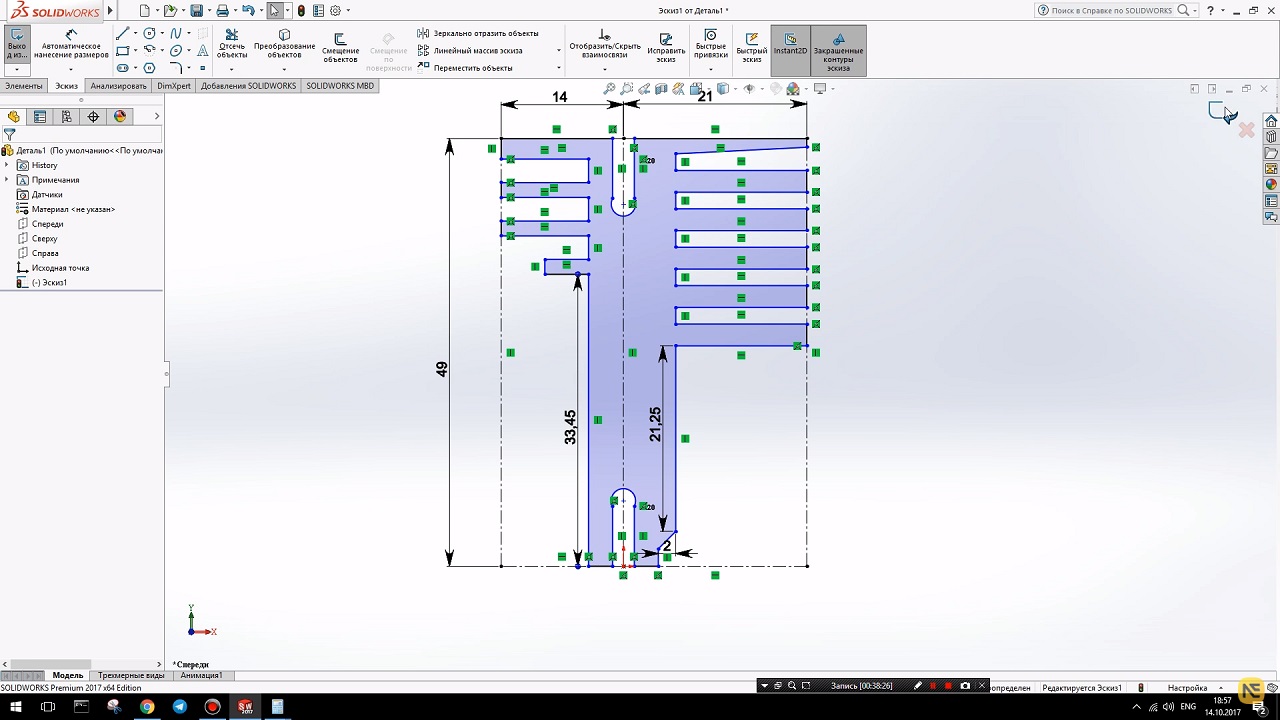Select the Rapid Sketch (Быстрый эскиз) tool
The height and width of the screenshot is (720, 1280).
coord(751,46)
